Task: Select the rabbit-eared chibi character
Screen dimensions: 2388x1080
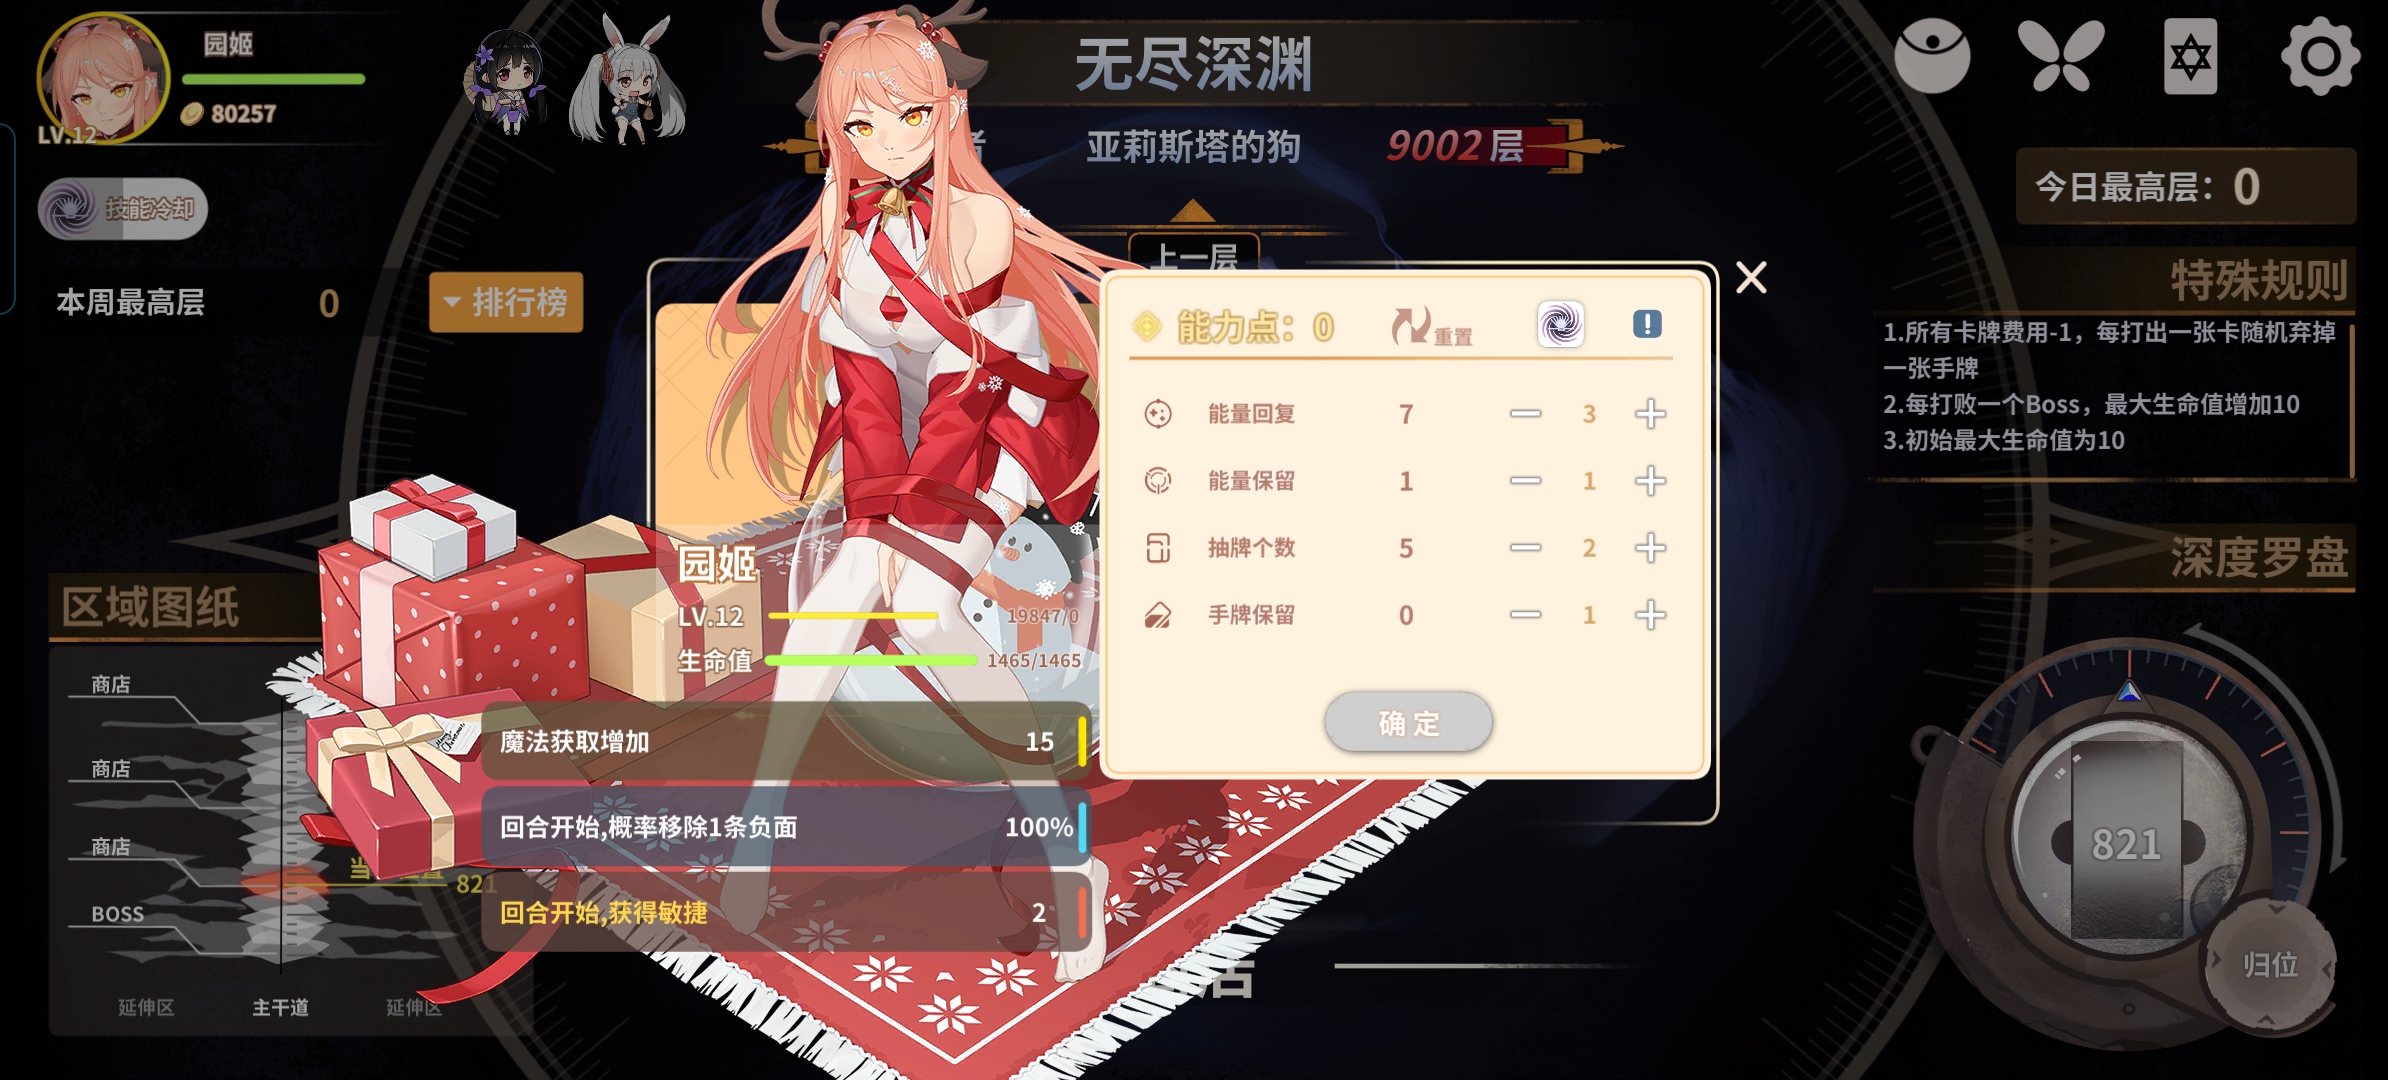Action: tap(628, 82)
